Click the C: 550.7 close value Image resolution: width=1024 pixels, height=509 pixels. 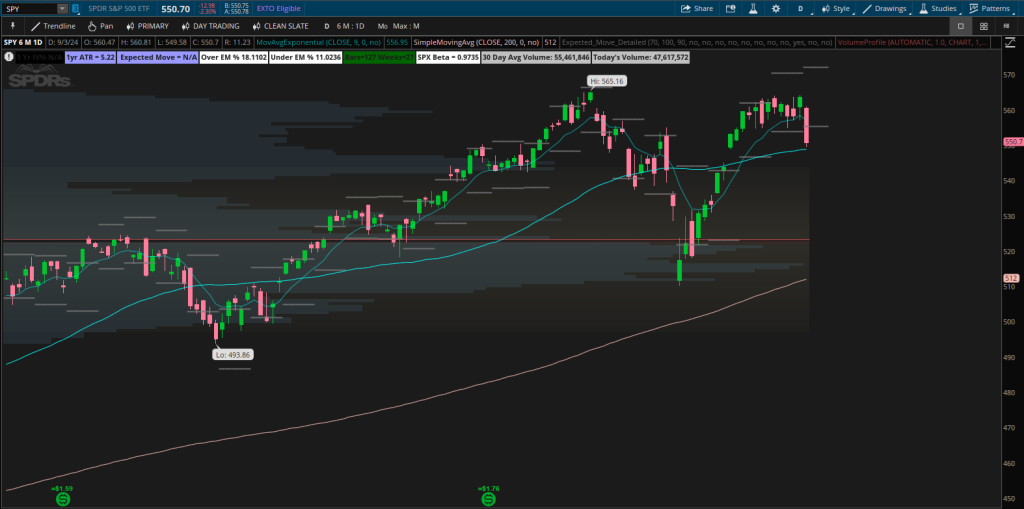[206, 42]
